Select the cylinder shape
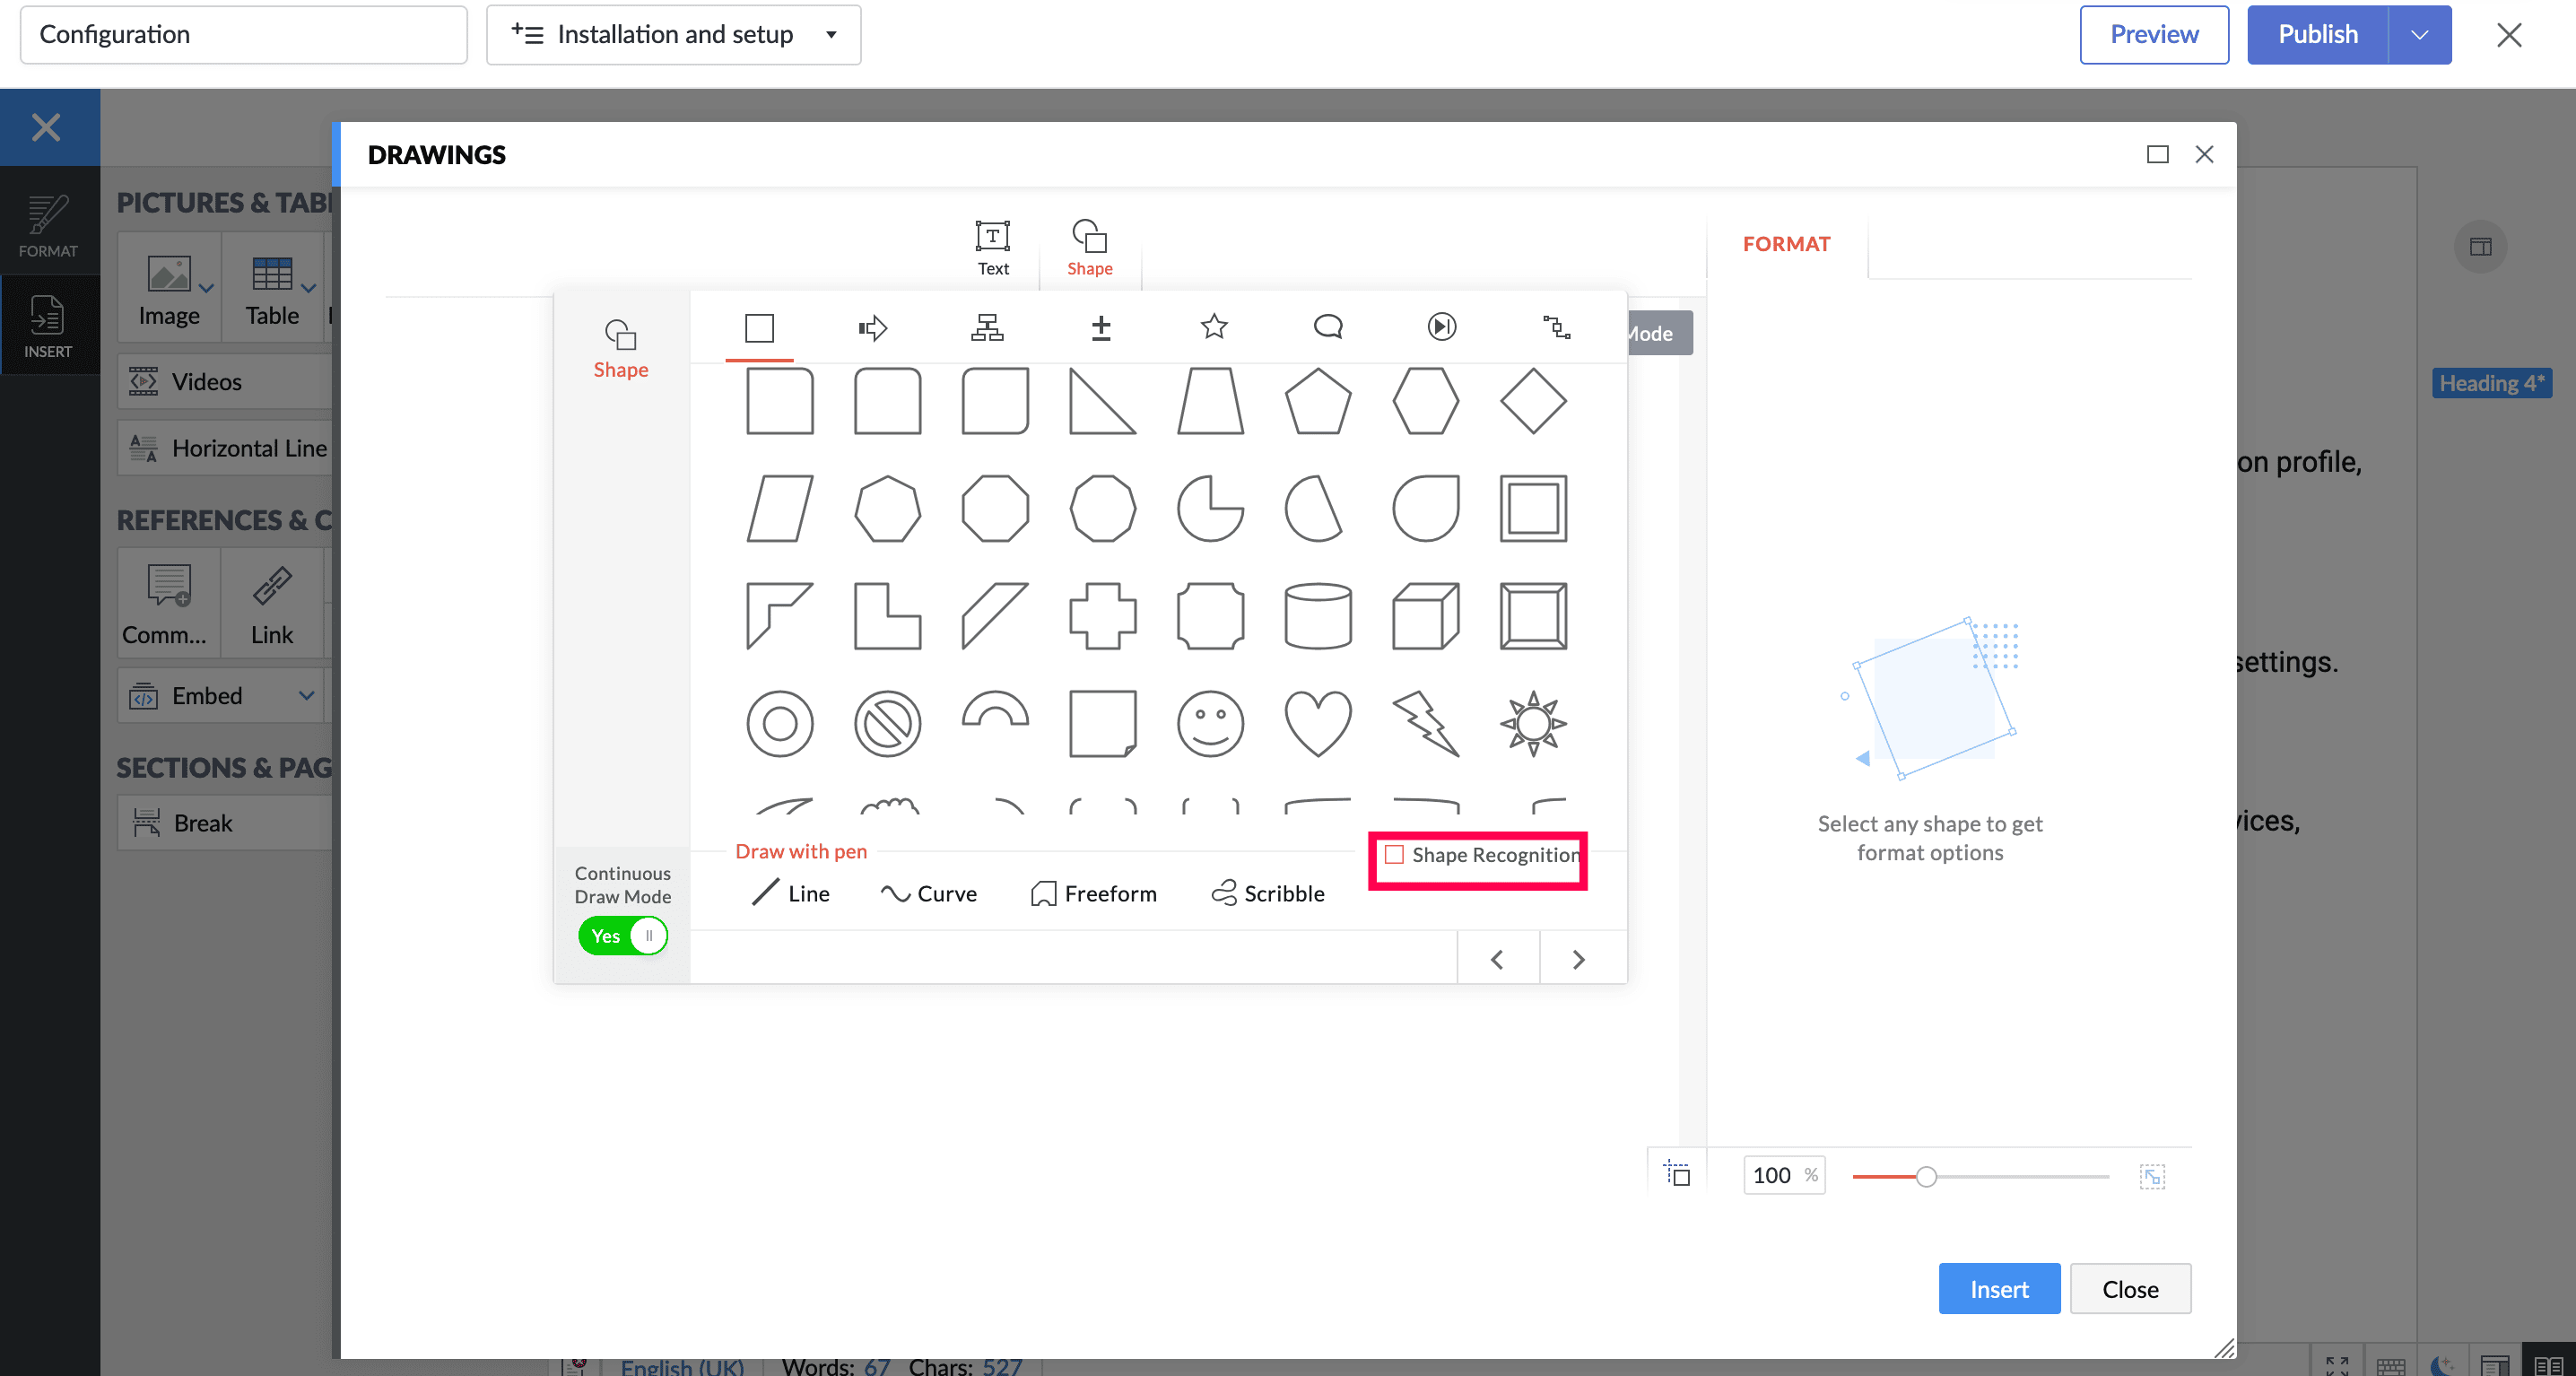Screen dimensions: 2576x1376 (x=1317, y=616)
